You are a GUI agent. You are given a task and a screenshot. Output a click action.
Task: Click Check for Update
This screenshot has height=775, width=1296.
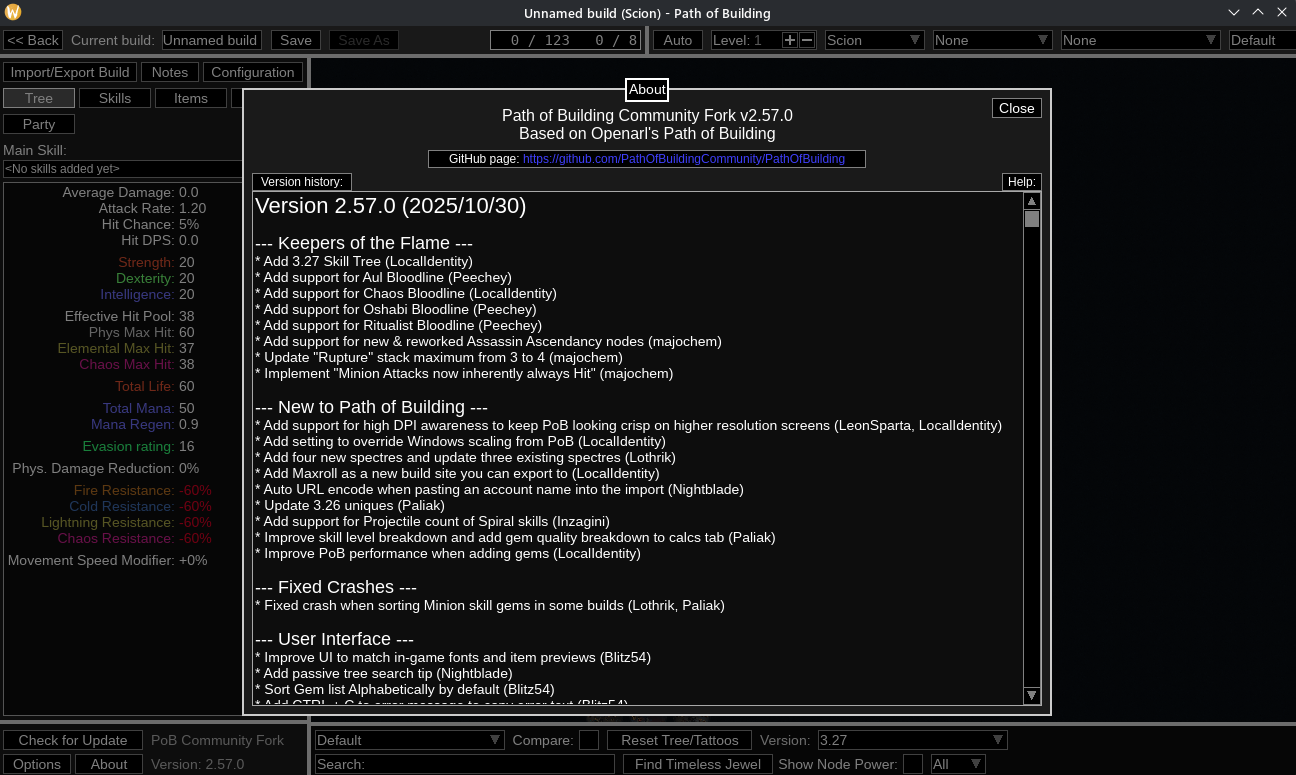point(73,740)
